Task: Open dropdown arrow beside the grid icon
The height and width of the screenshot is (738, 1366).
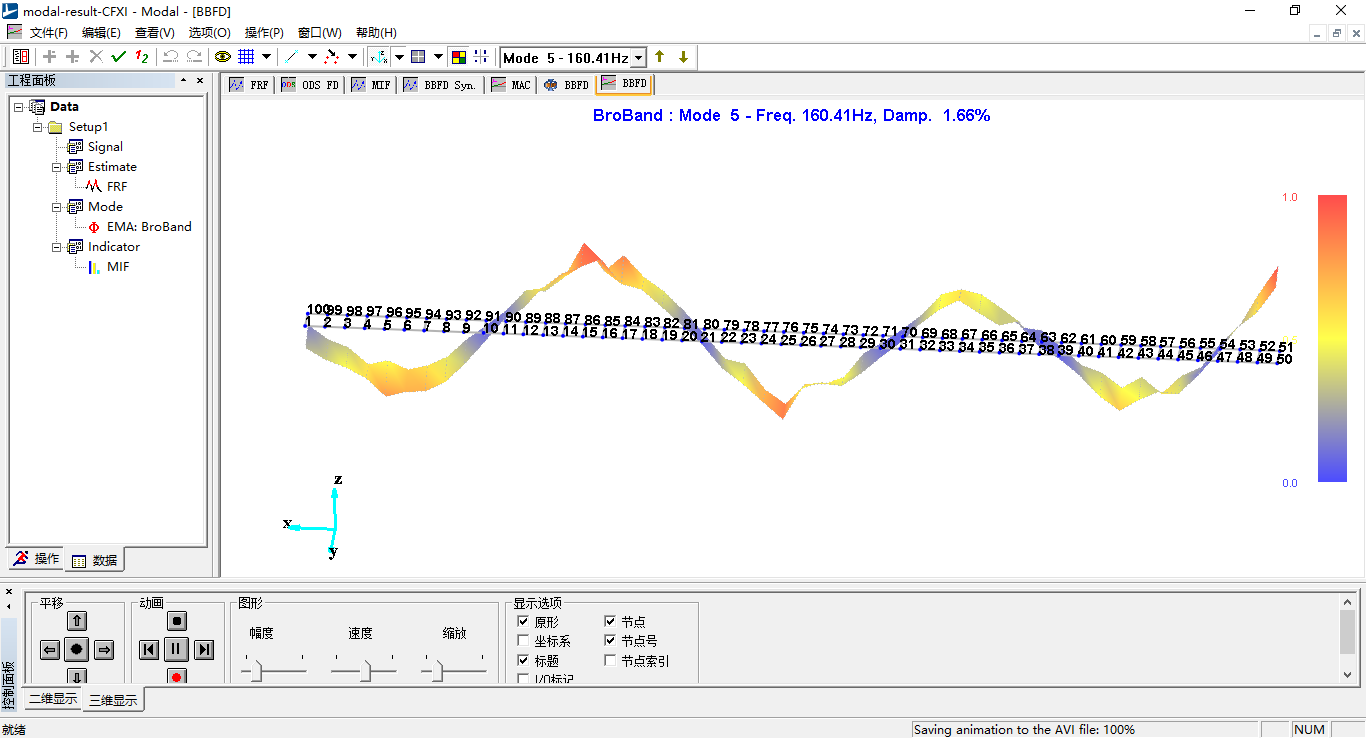Action: [x=266, y=57]
